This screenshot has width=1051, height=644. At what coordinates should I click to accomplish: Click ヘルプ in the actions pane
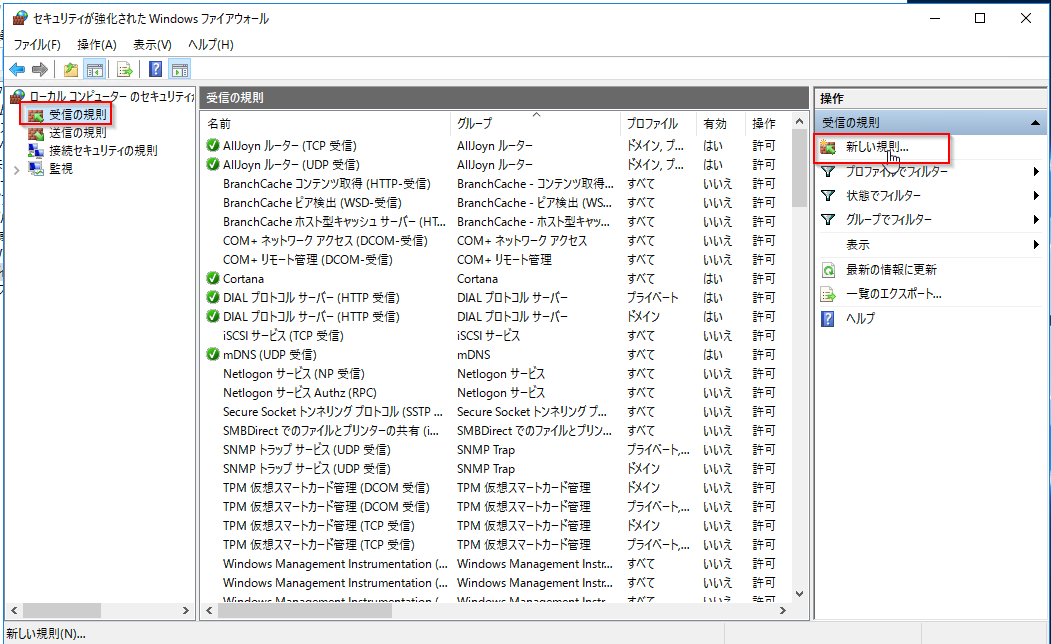(x=860, y=319)
